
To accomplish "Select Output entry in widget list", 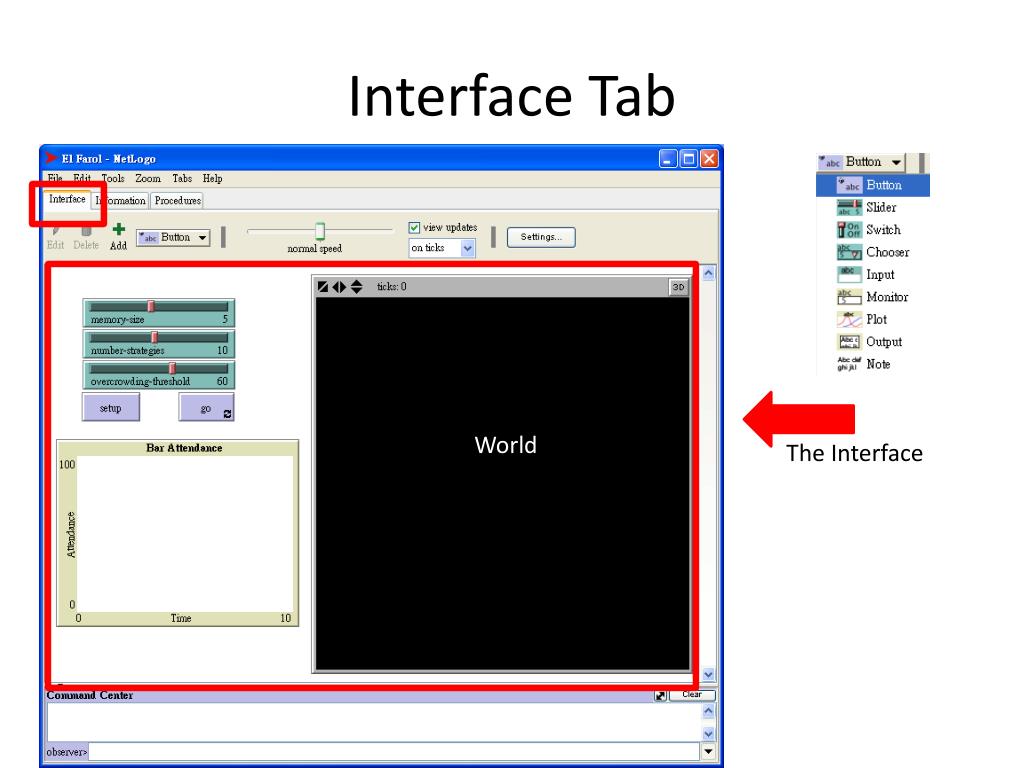I will pyautogui.click(x=872, y=342).
